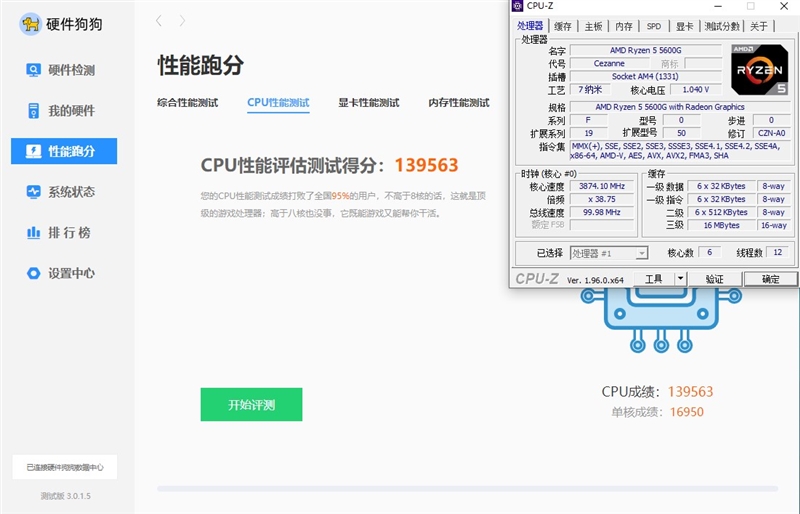The width and height of the screenshot is (800, 514).
Task: Click the 确定 button in CPU-Z
Action: coord(770,279)
